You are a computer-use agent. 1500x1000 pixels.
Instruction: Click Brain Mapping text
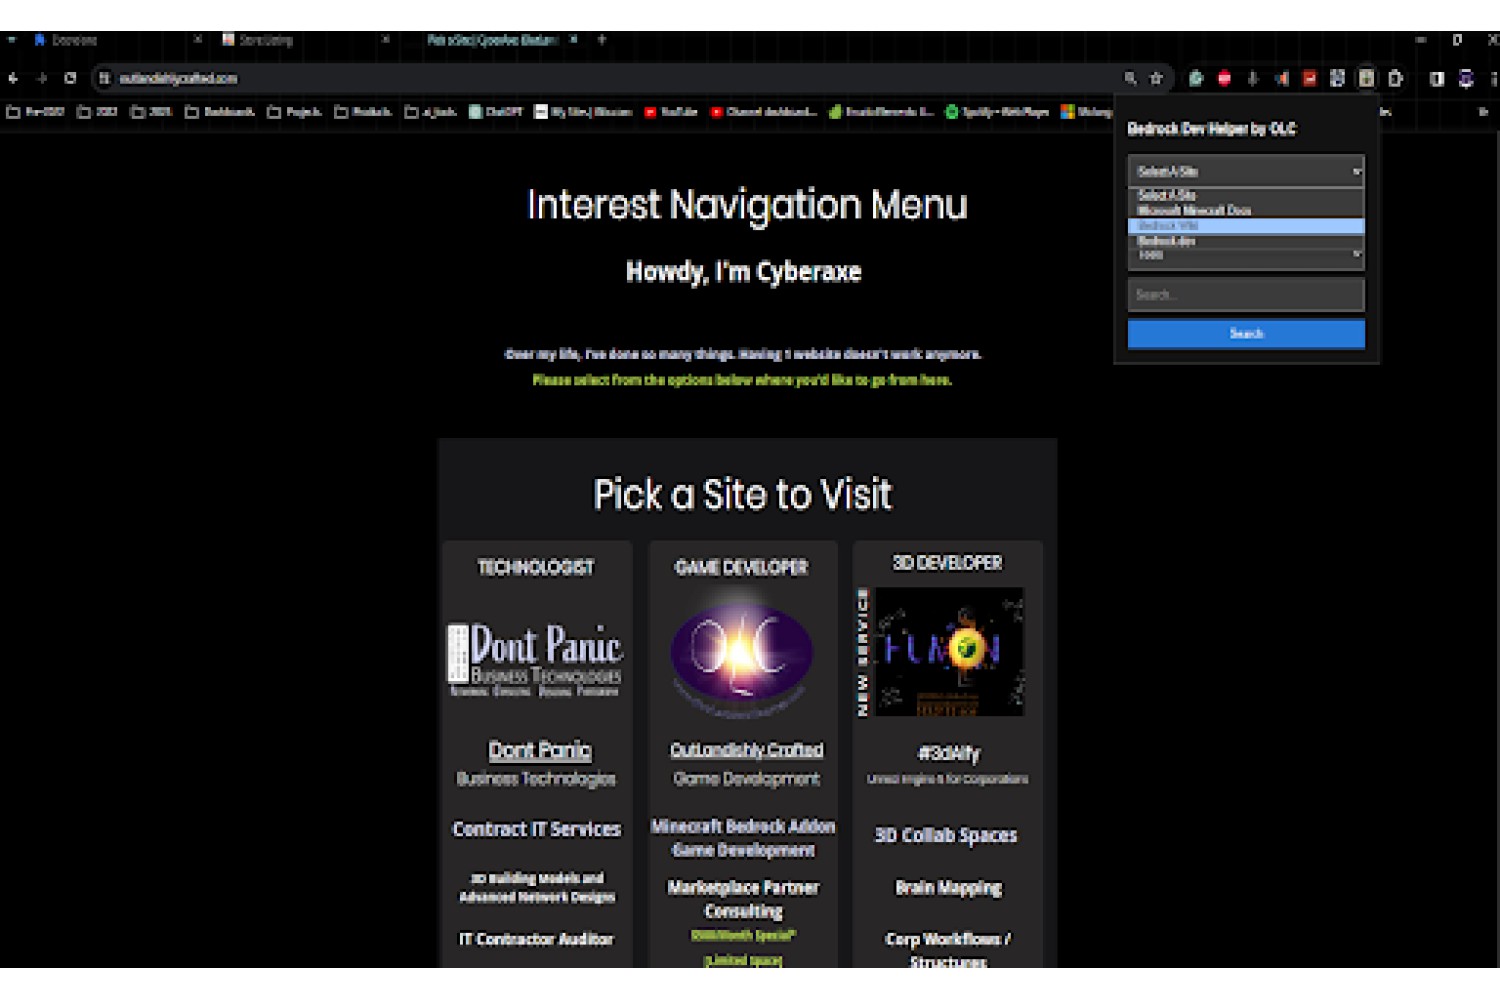tap(948, 887)
